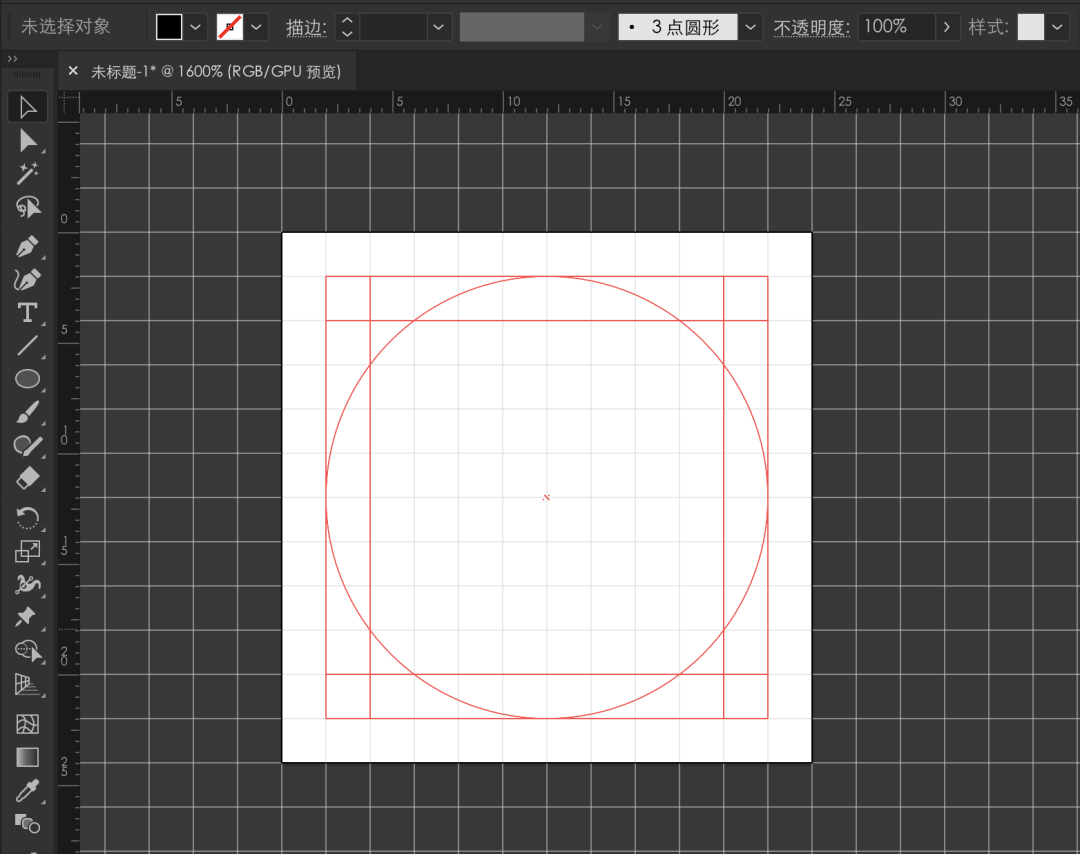1080x854 pixels.
Task: Open the fill color dropdown arrow
Action: tap(196, 27)
